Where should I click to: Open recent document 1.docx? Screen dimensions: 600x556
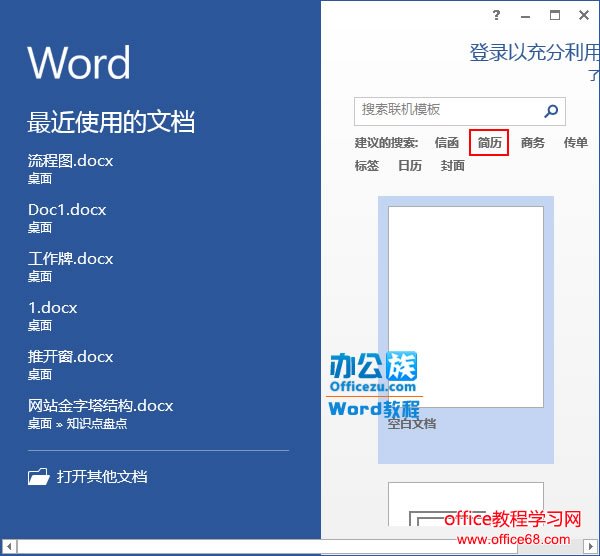point(52,307)
